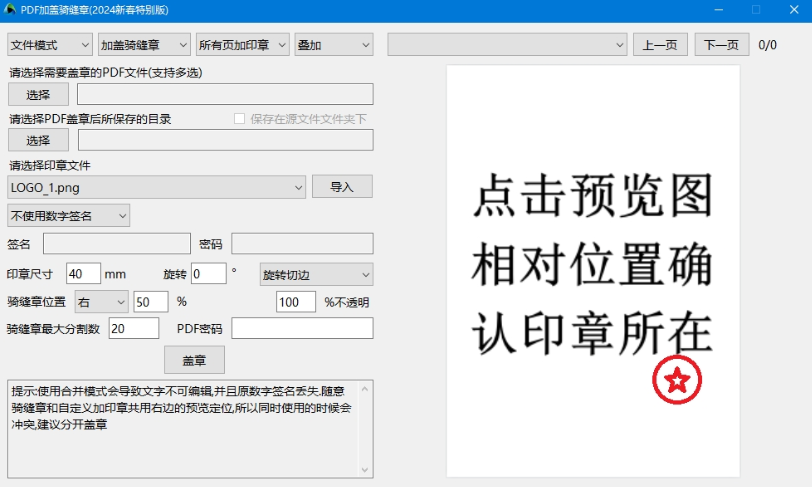Click the 旋转 angle field showing 0
This screenshot has width=812, height=487.
coord(209,274)
